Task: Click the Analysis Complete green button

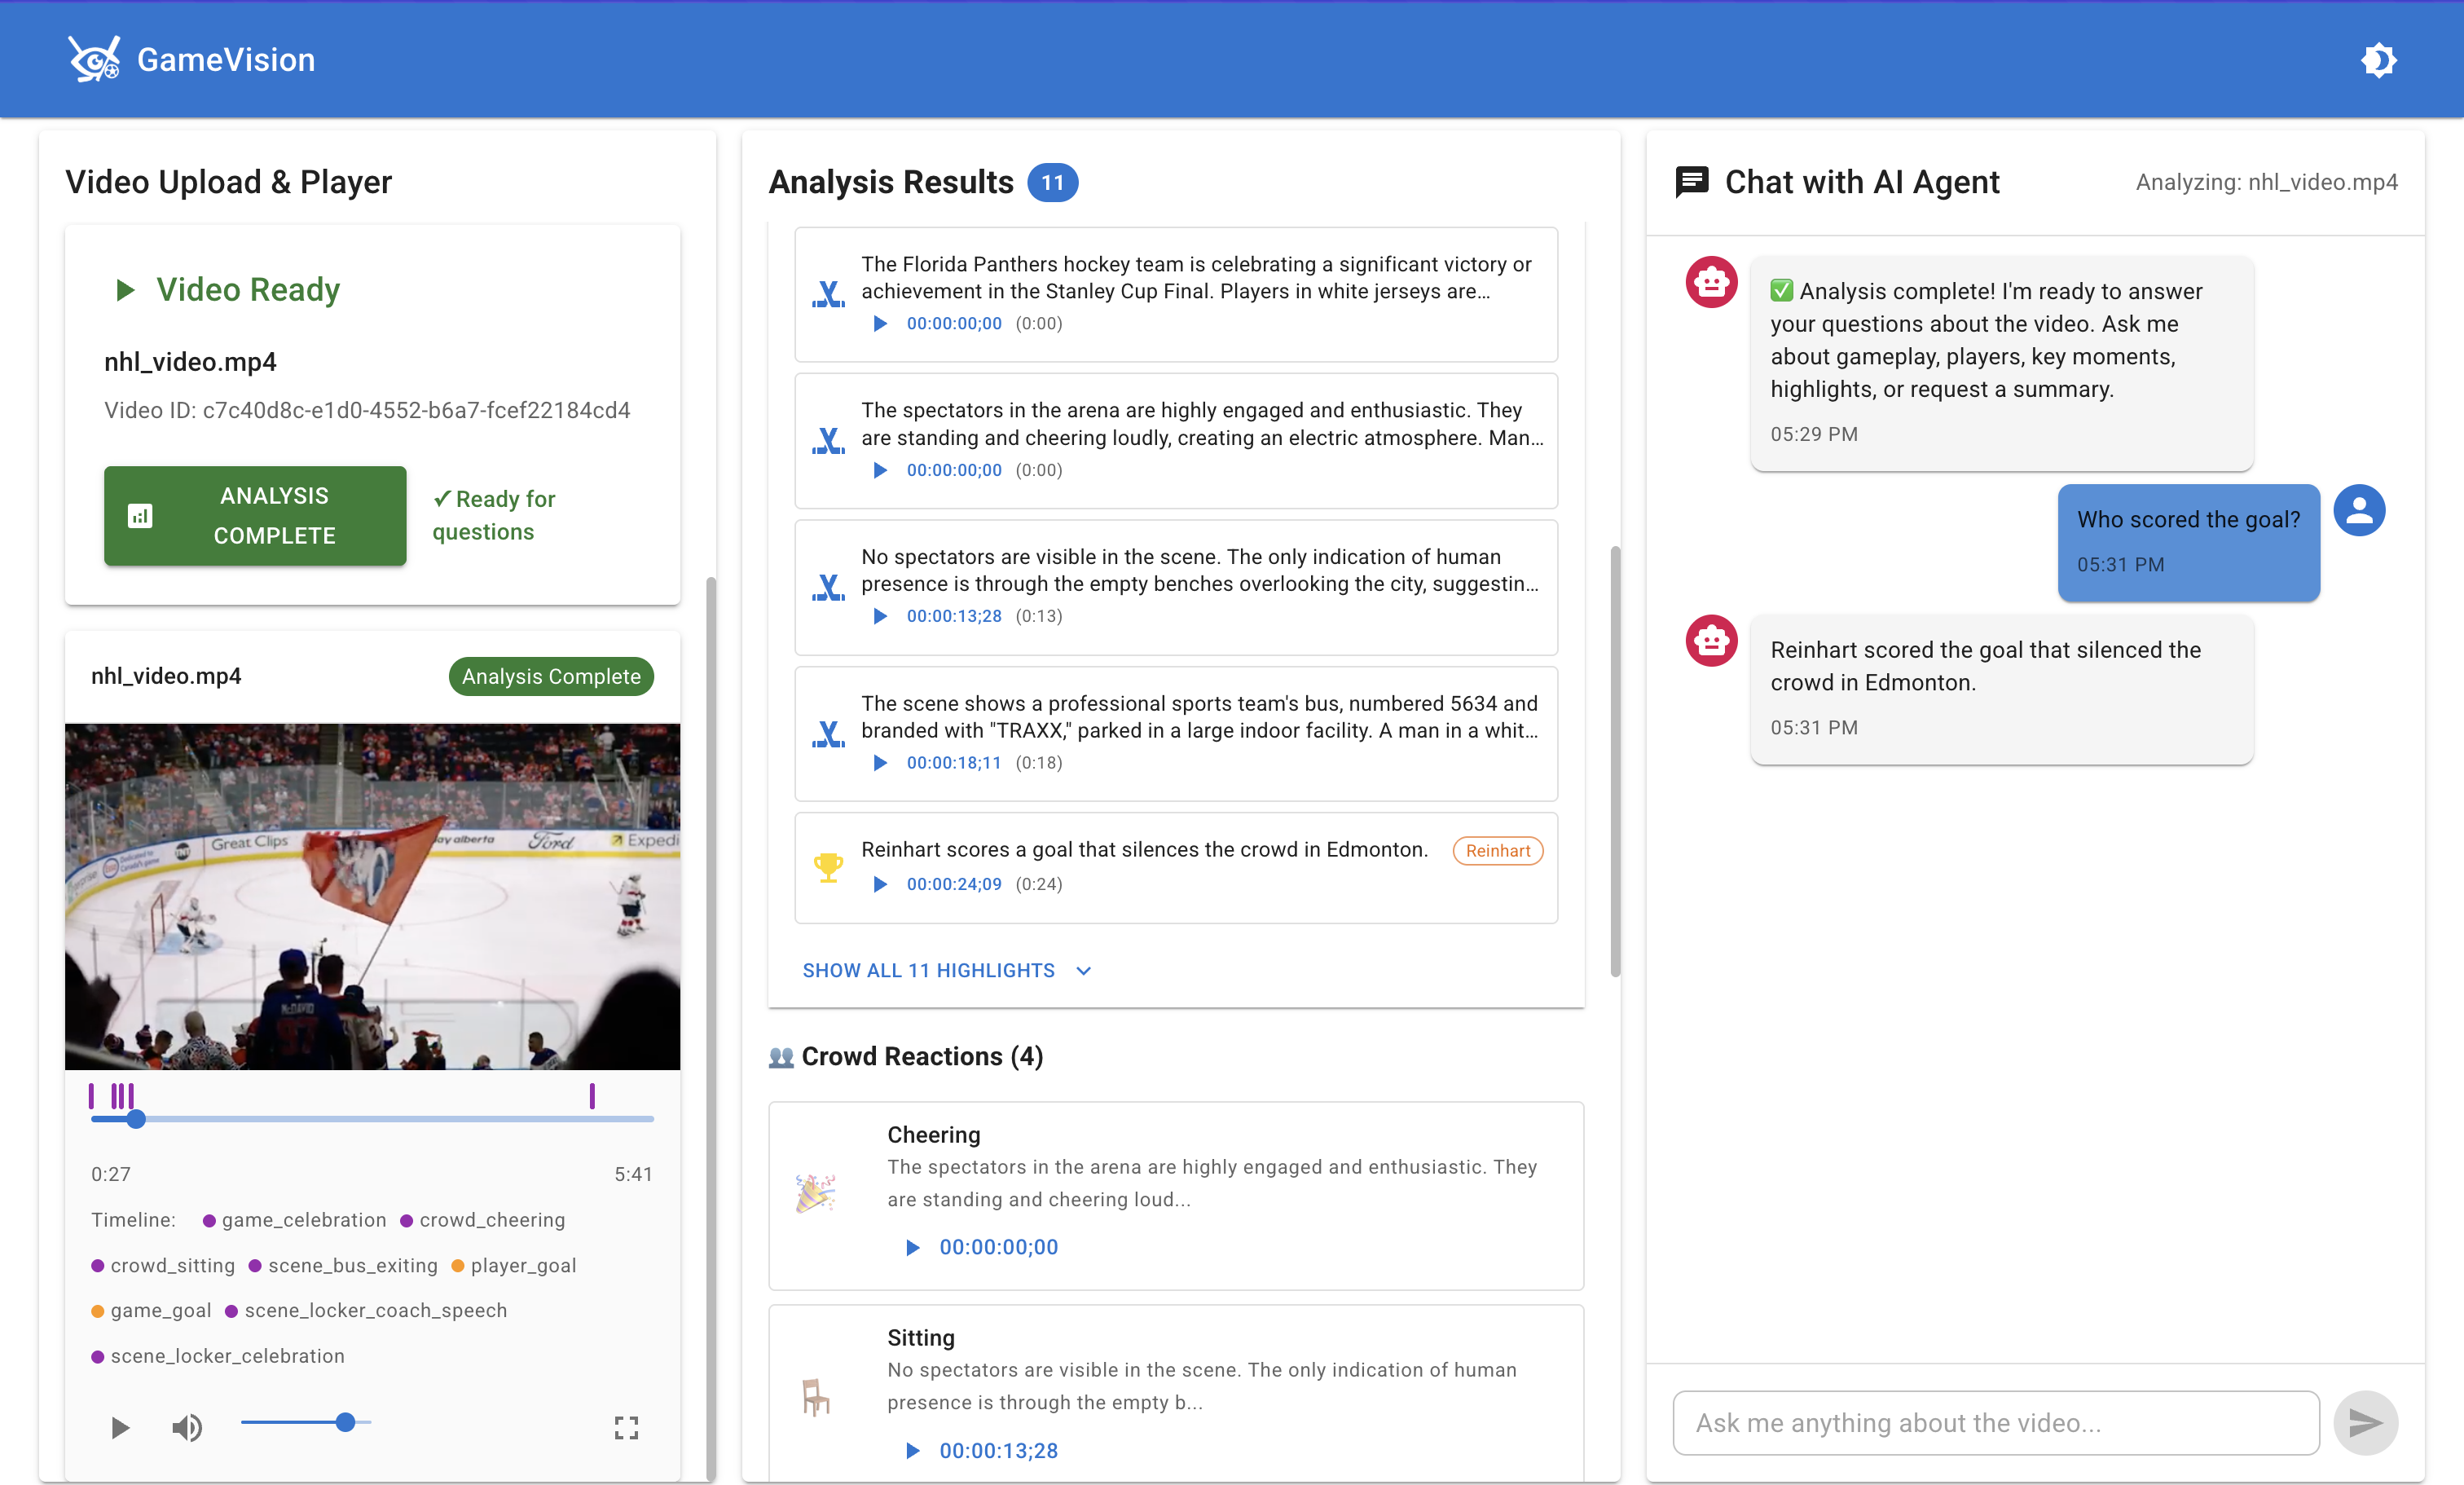Action: point(255,516)
